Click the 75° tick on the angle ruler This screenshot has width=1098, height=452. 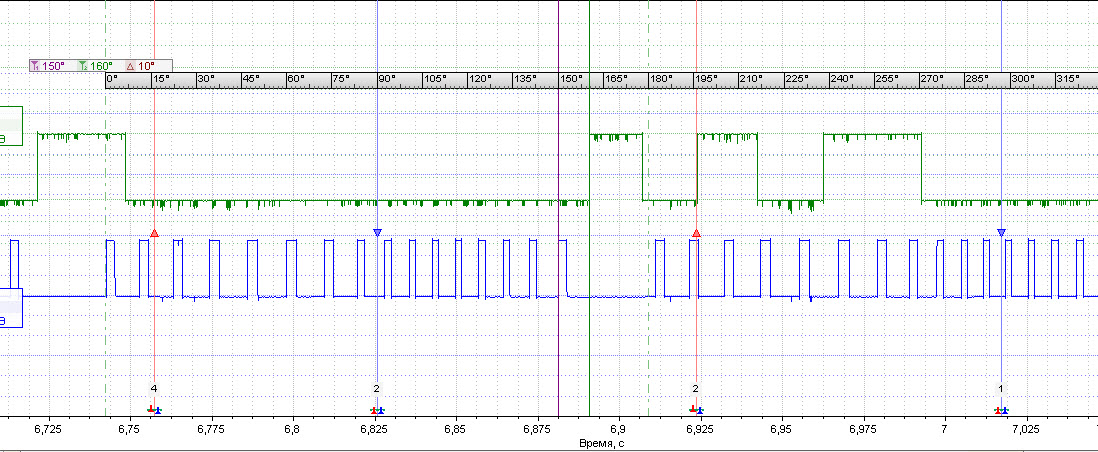click(x=341, y=79)
